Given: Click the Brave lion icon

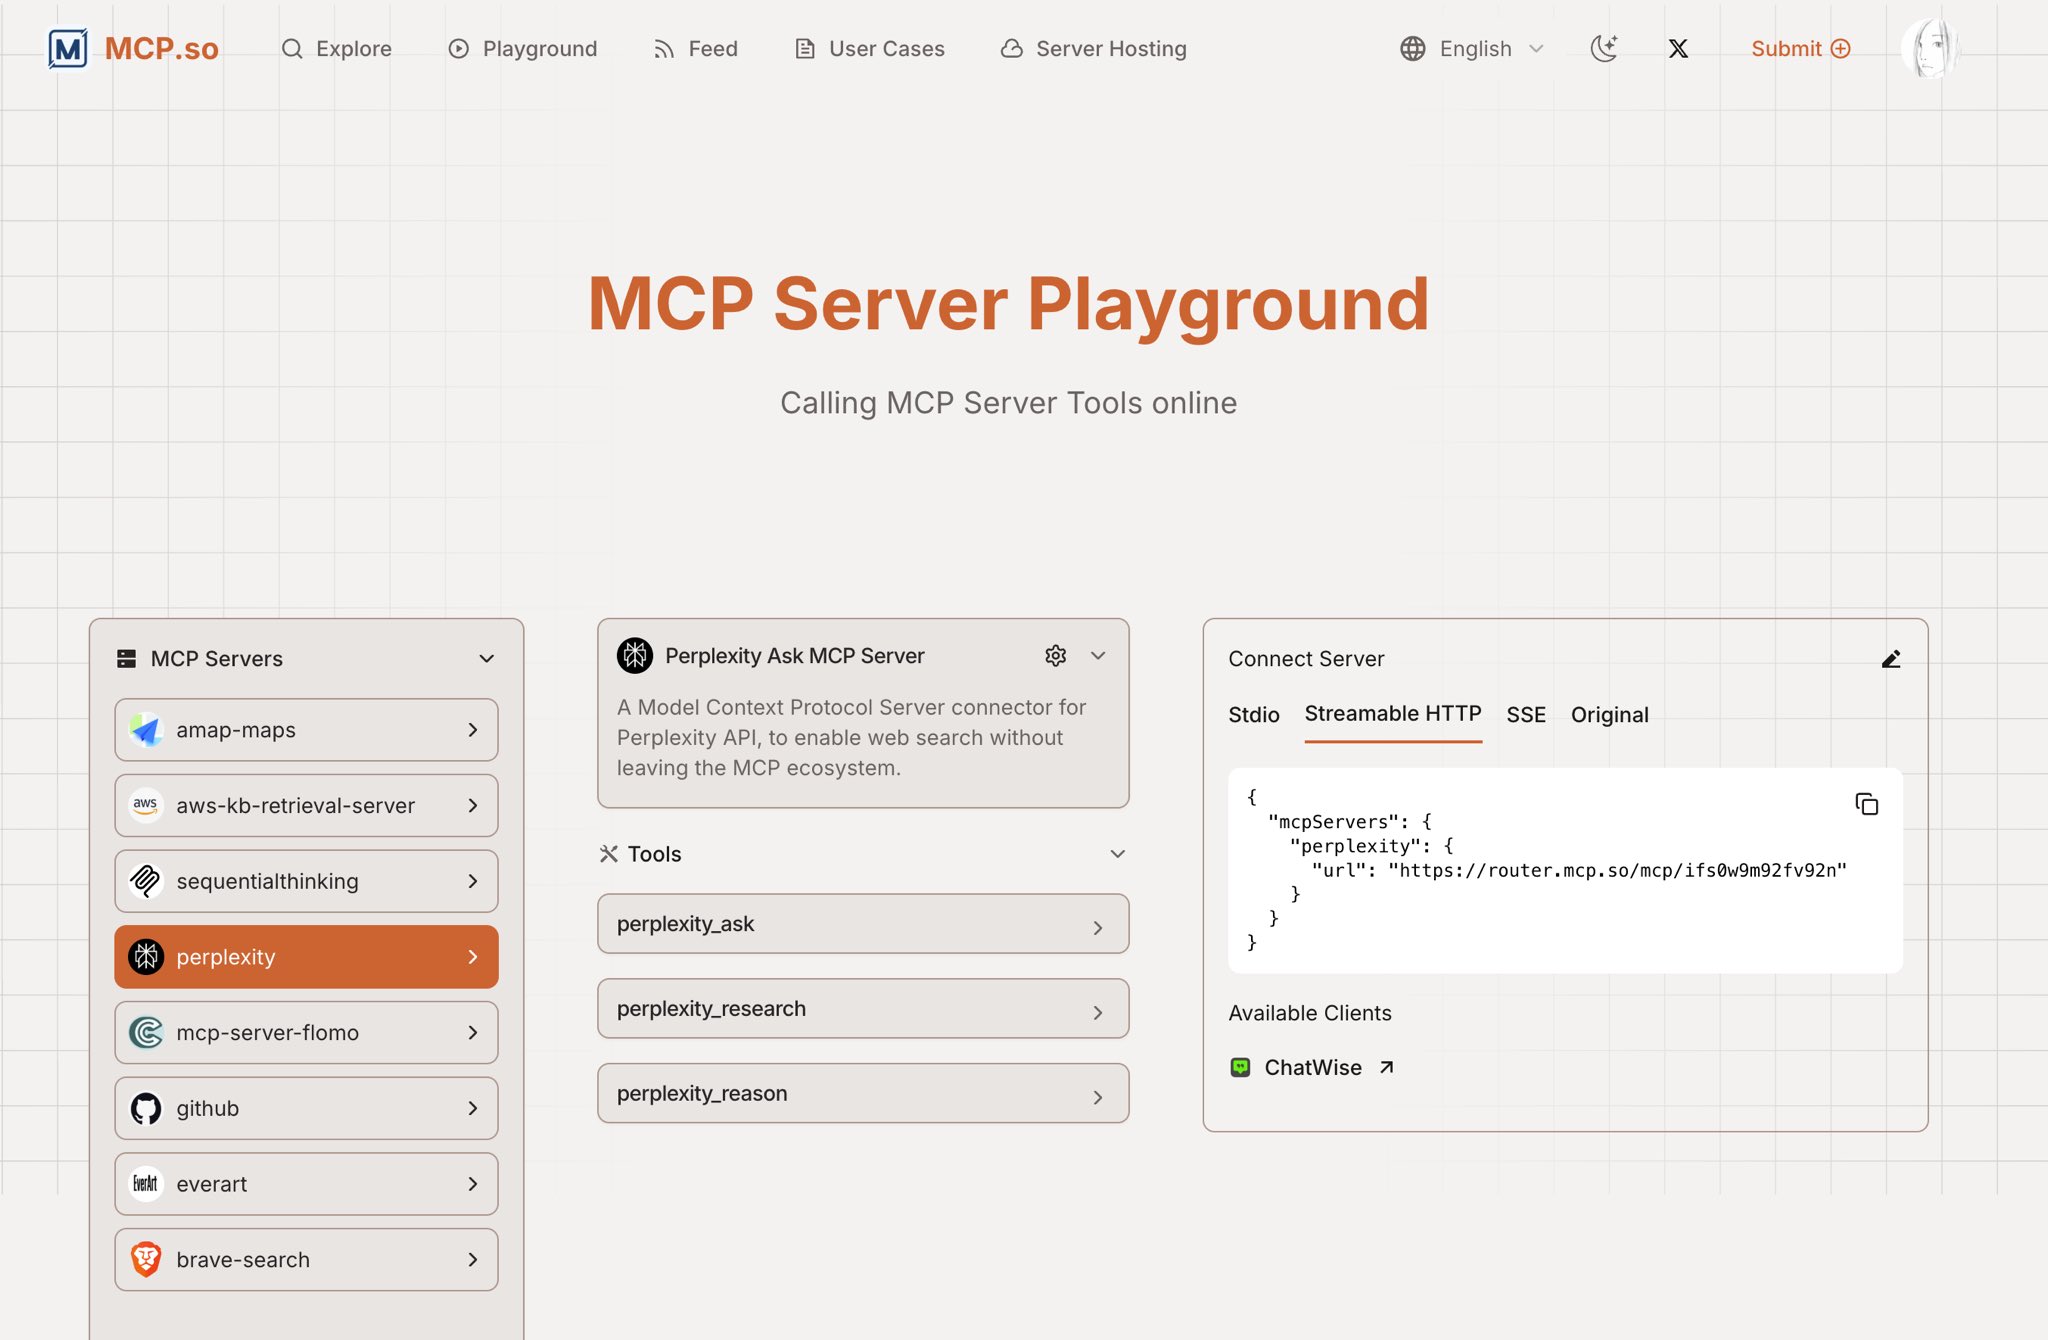Looking at the screenshot, I should point(146,1259).
